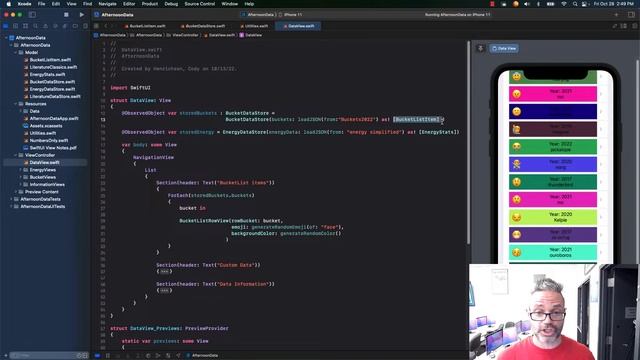Show the Symbol navigator tab
640x360 pixels.
coord(25,26)
